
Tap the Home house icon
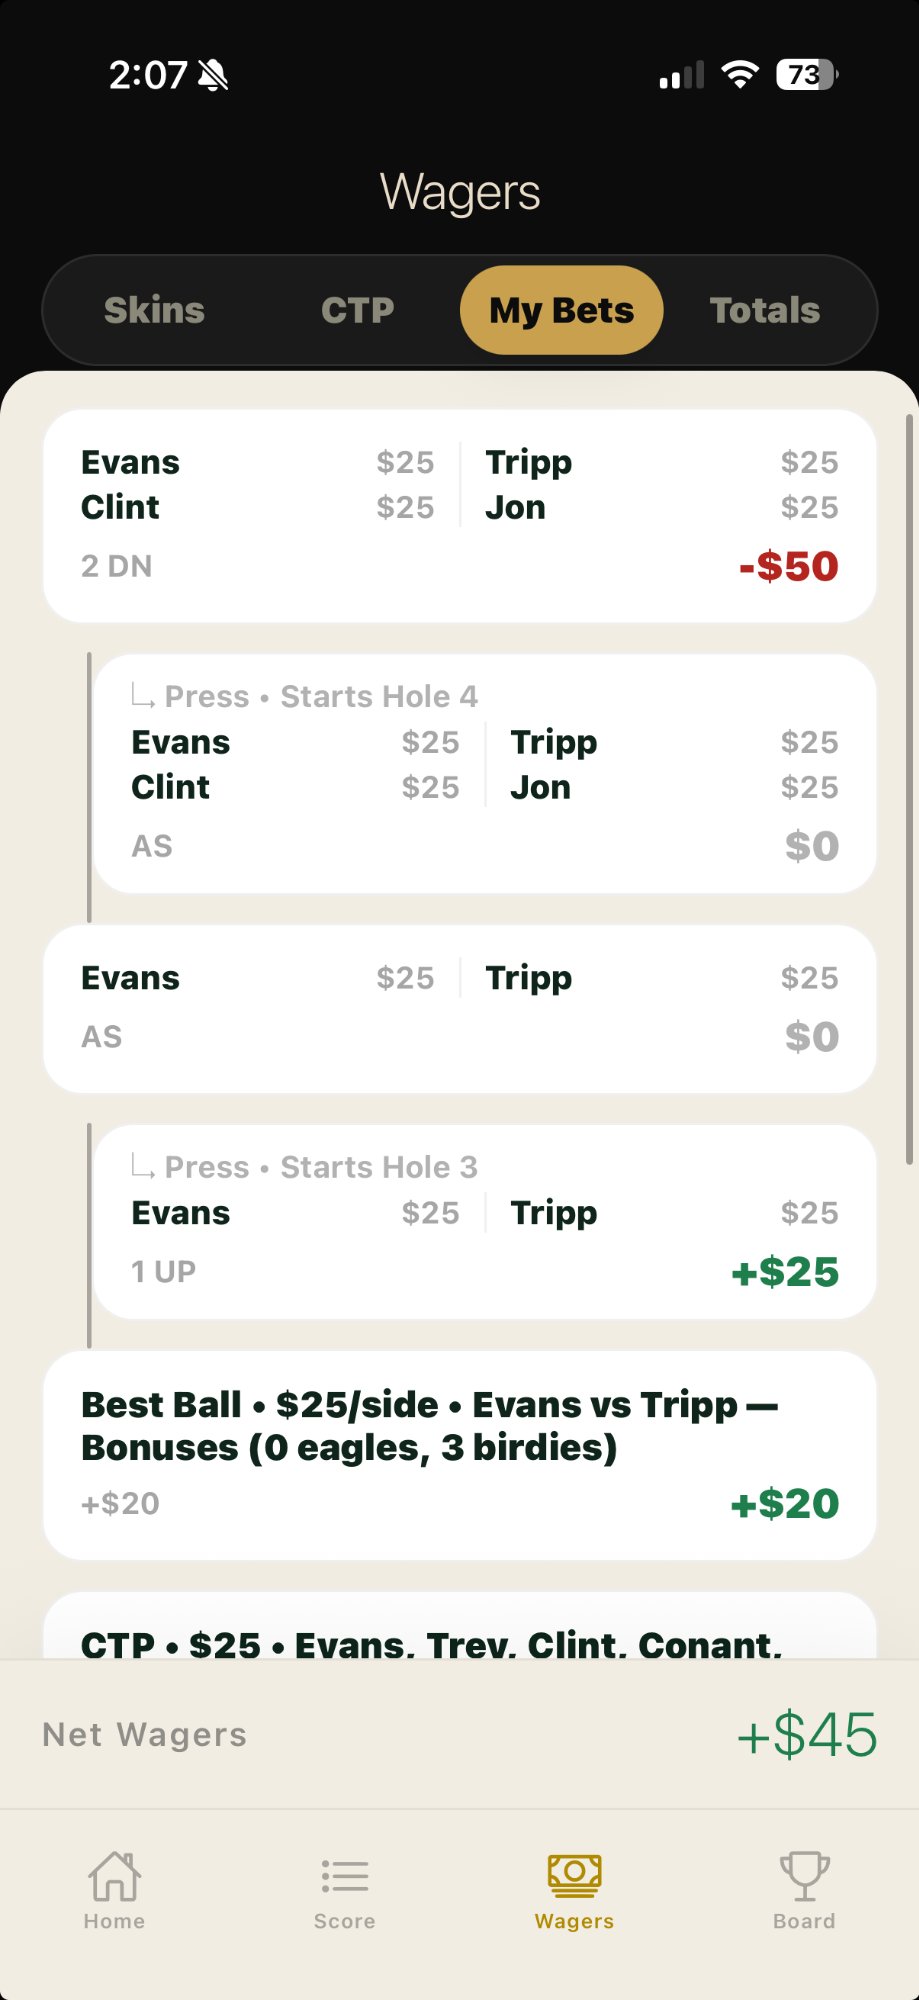click(114, 1876)
